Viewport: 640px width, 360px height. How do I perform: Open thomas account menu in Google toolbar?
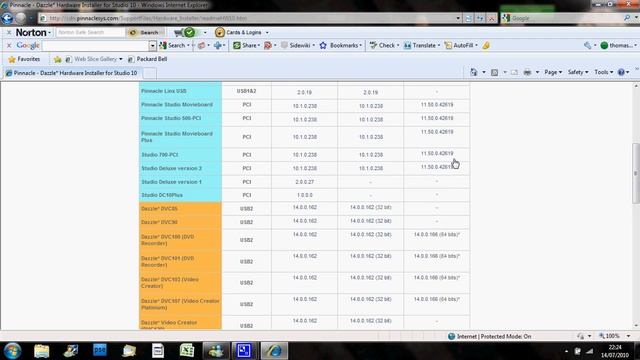(x=618, y=45)
